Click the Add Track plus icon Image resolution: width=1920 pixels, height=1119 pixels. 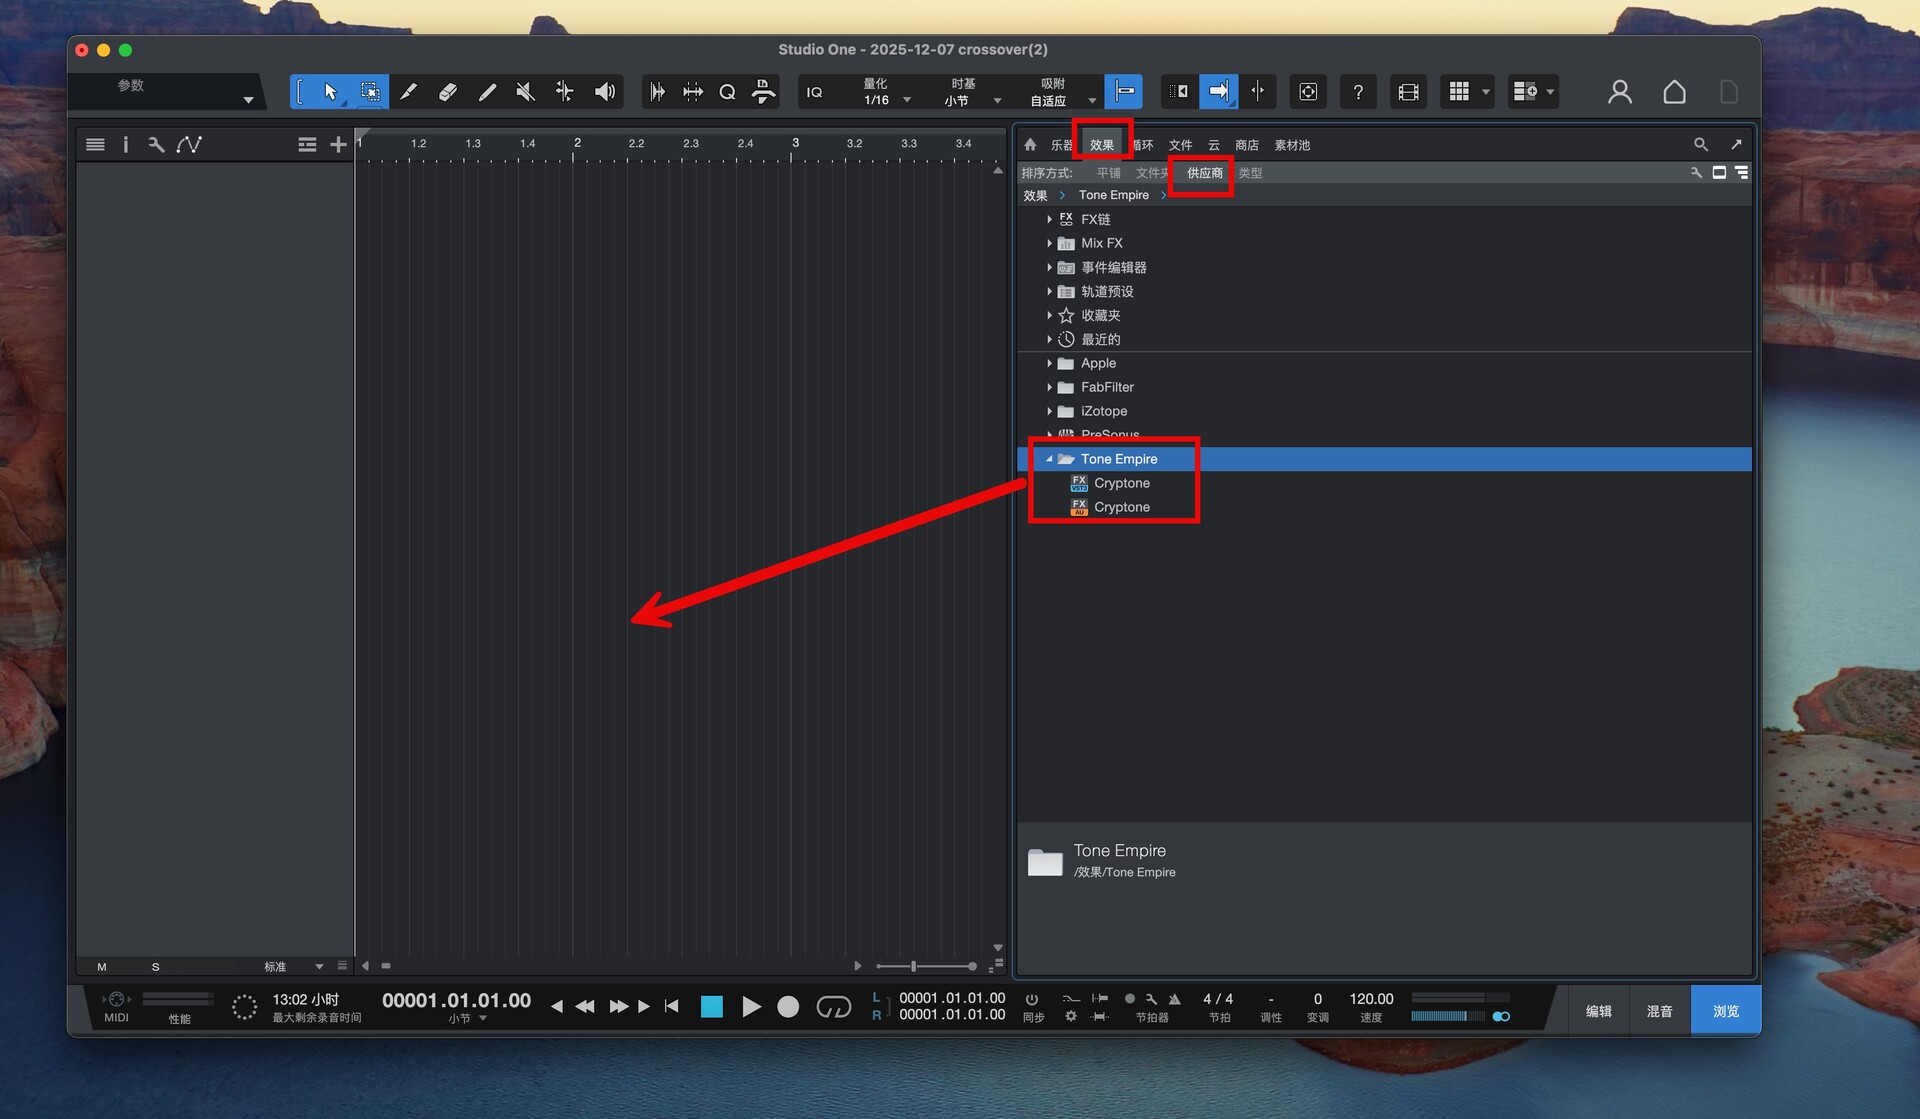click(x=338, y=145)
